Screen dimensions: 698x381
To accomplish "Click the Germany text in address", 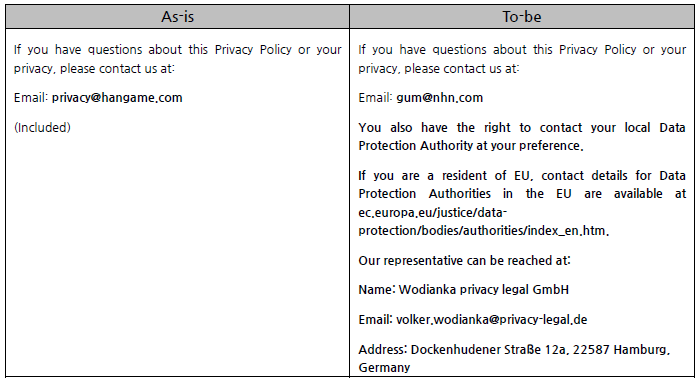I will [x=384, y=368].
